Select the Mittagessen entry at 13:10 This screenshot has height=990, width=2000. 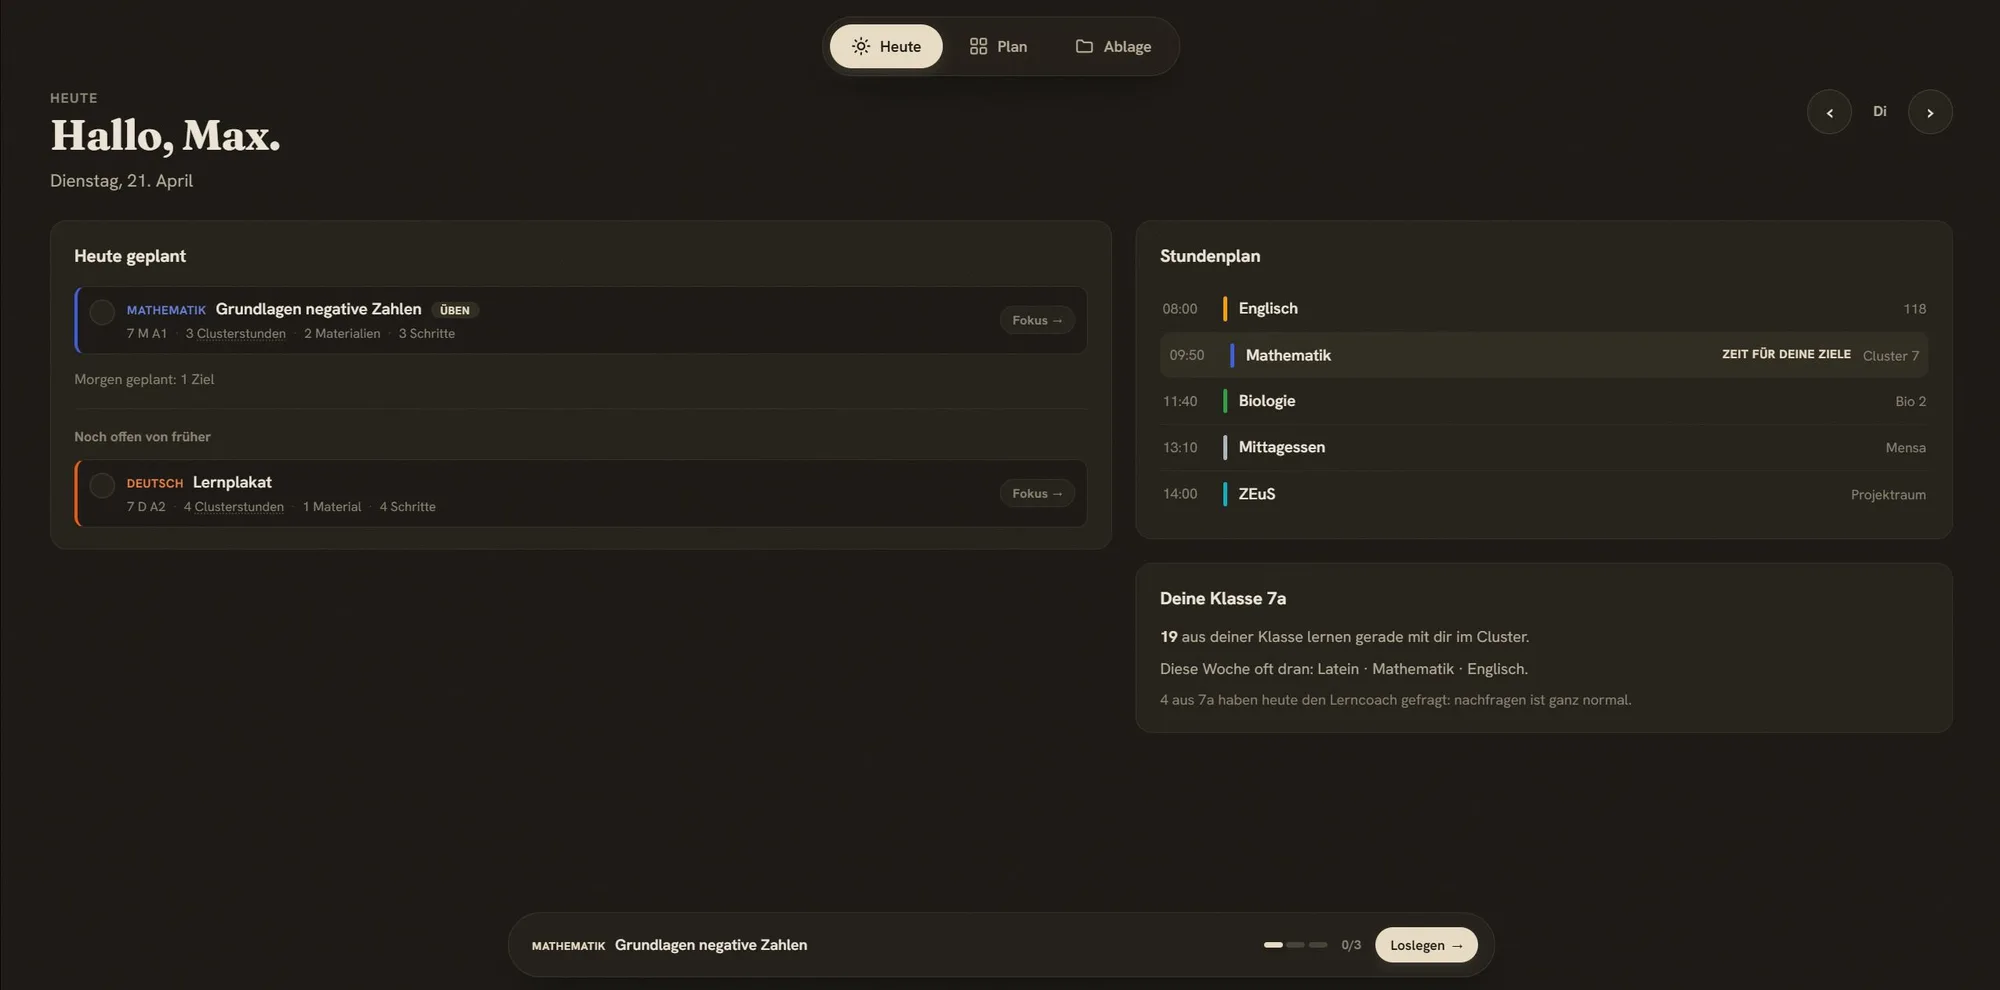pyautogui.click(x=1544, y=447)
